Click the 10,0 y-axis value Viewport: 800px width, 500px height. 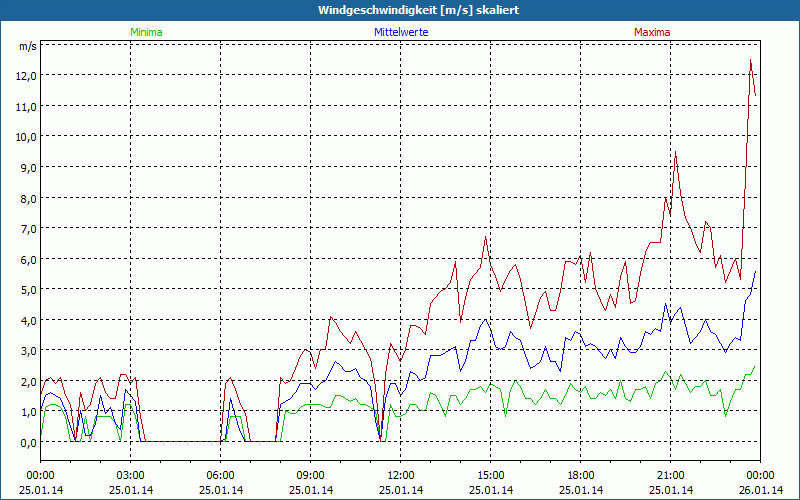pyautogui.click(x=26, y=137)
